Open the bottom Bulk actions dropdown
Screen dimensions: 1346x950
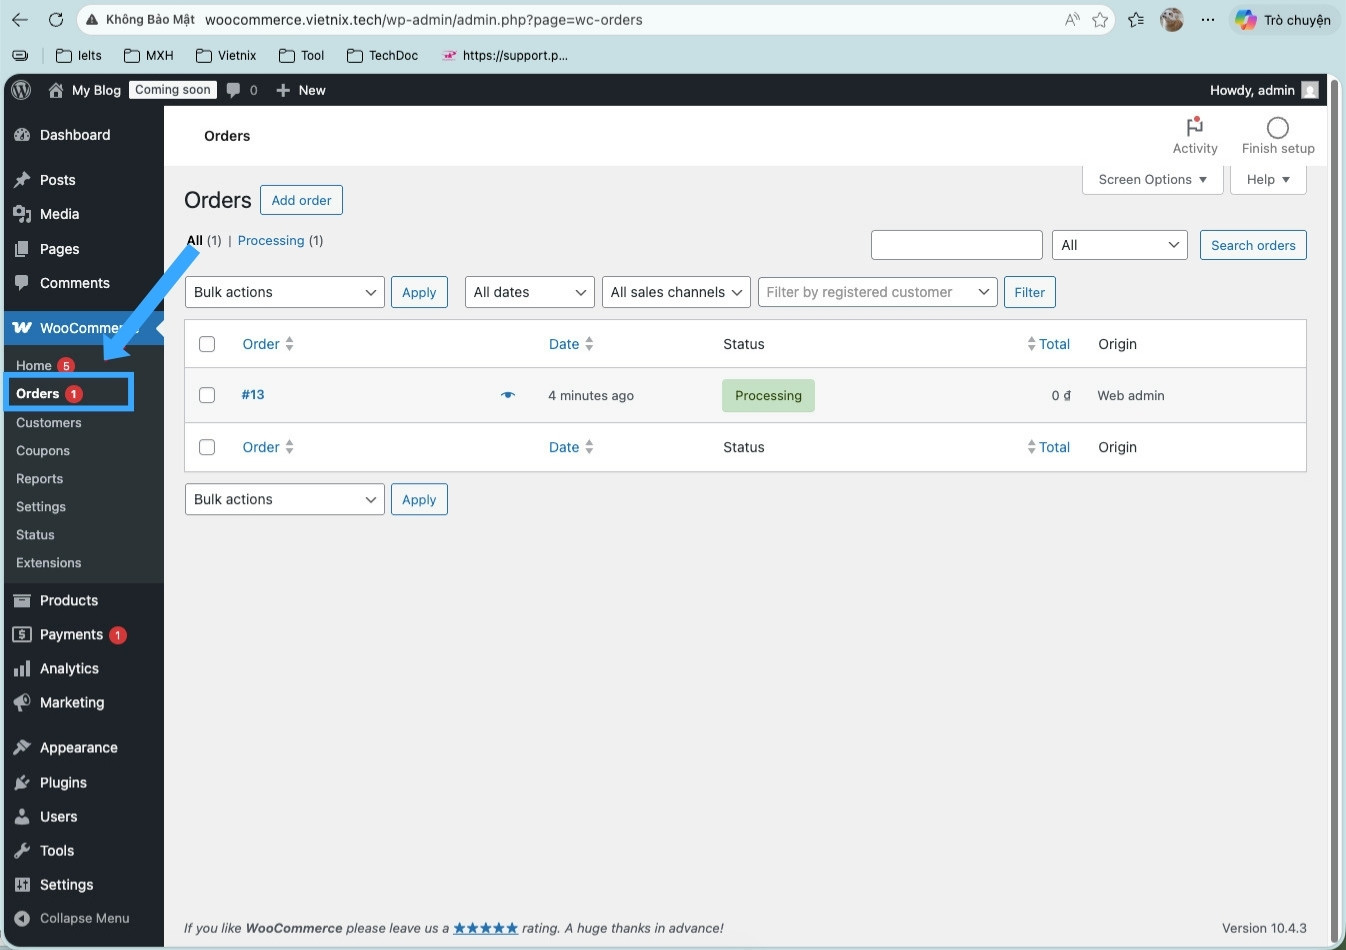pyautogui.click(x=285, y=499)
